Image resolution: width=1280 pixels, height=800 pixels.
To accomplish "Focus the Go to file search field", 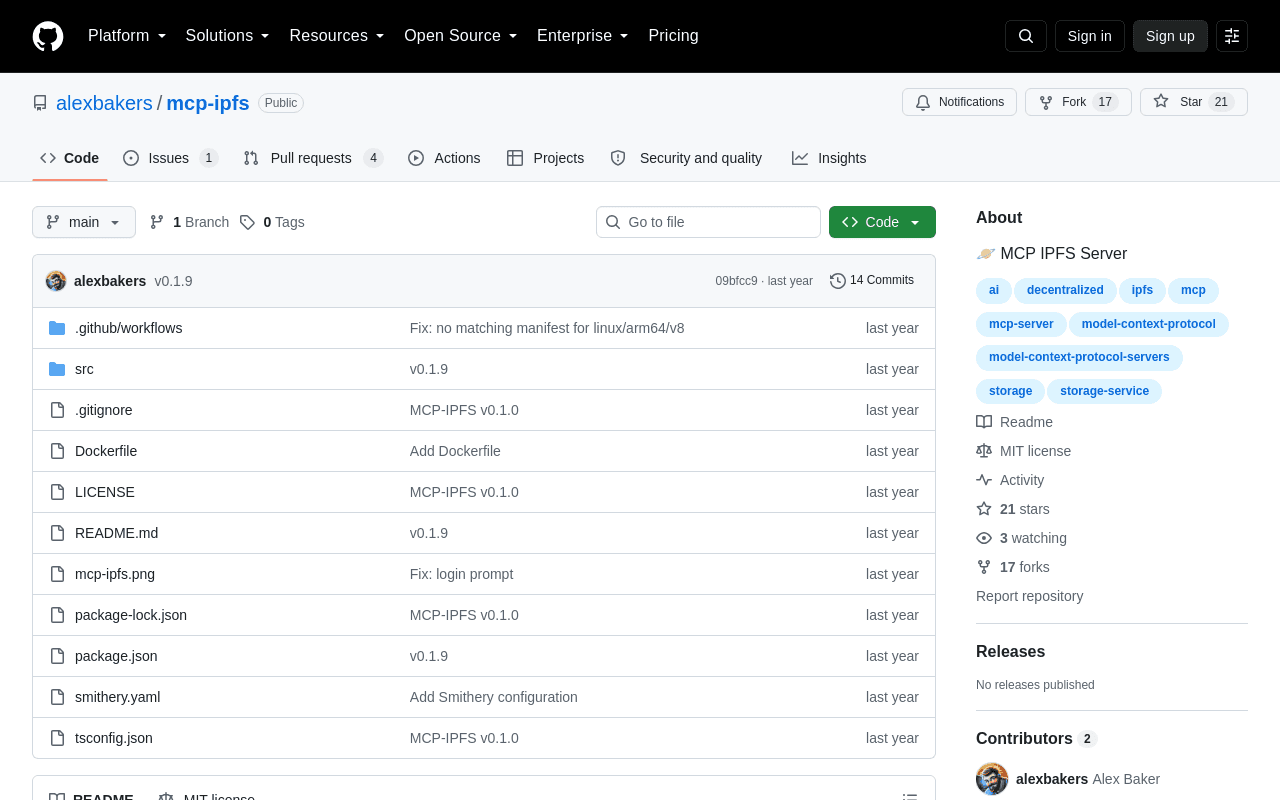I will (x=708, y=222).
